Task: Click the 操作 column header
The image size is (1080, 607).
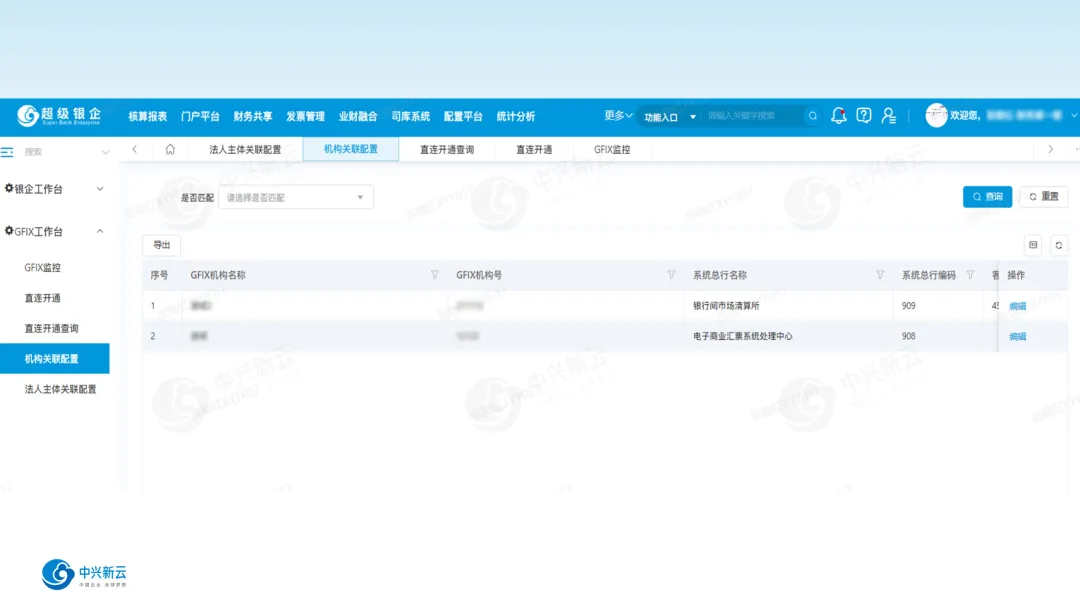Action: click(x=1016, y=275)
